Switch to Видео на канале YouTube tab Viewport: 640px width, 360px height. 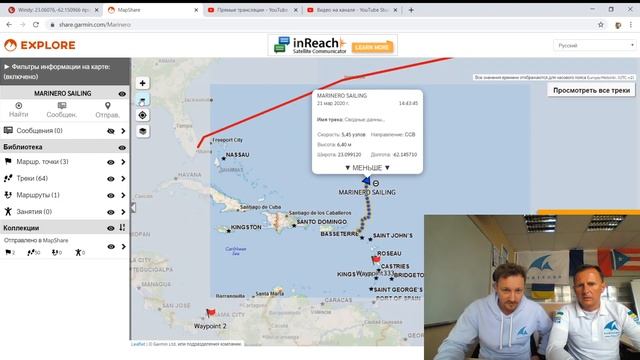pyautogui.click(x=352, y=10)
